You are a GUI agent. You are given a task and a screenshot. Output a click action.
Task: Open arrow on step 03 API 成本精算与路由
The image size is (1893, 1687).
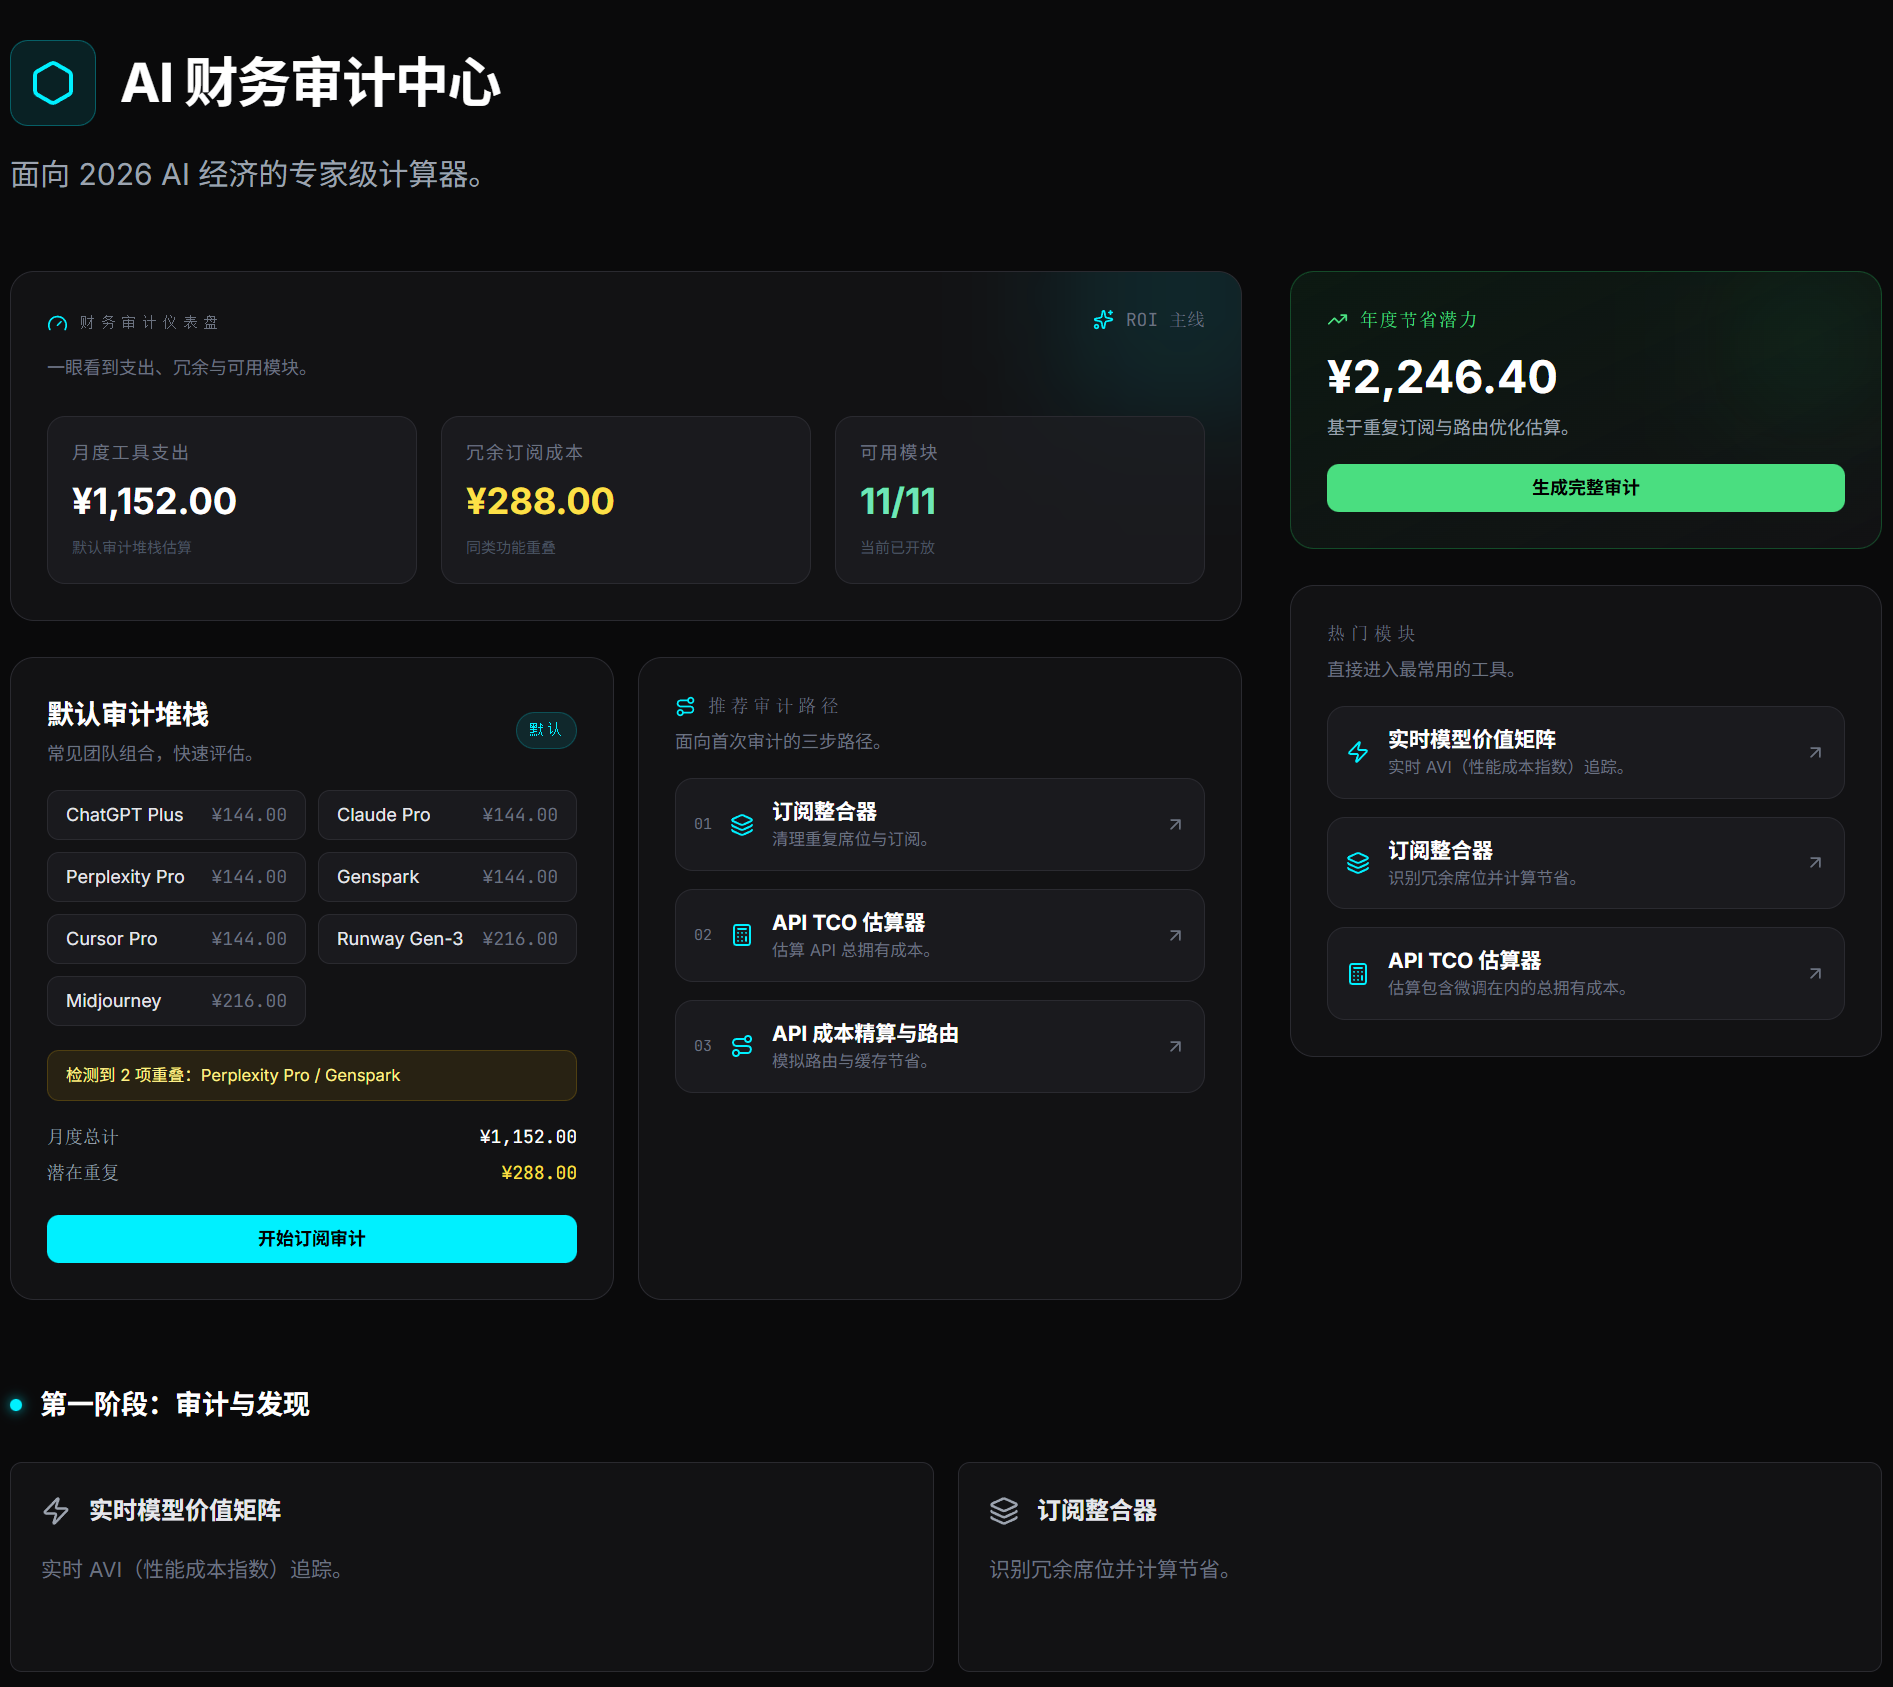(x=1176, y=1046)
